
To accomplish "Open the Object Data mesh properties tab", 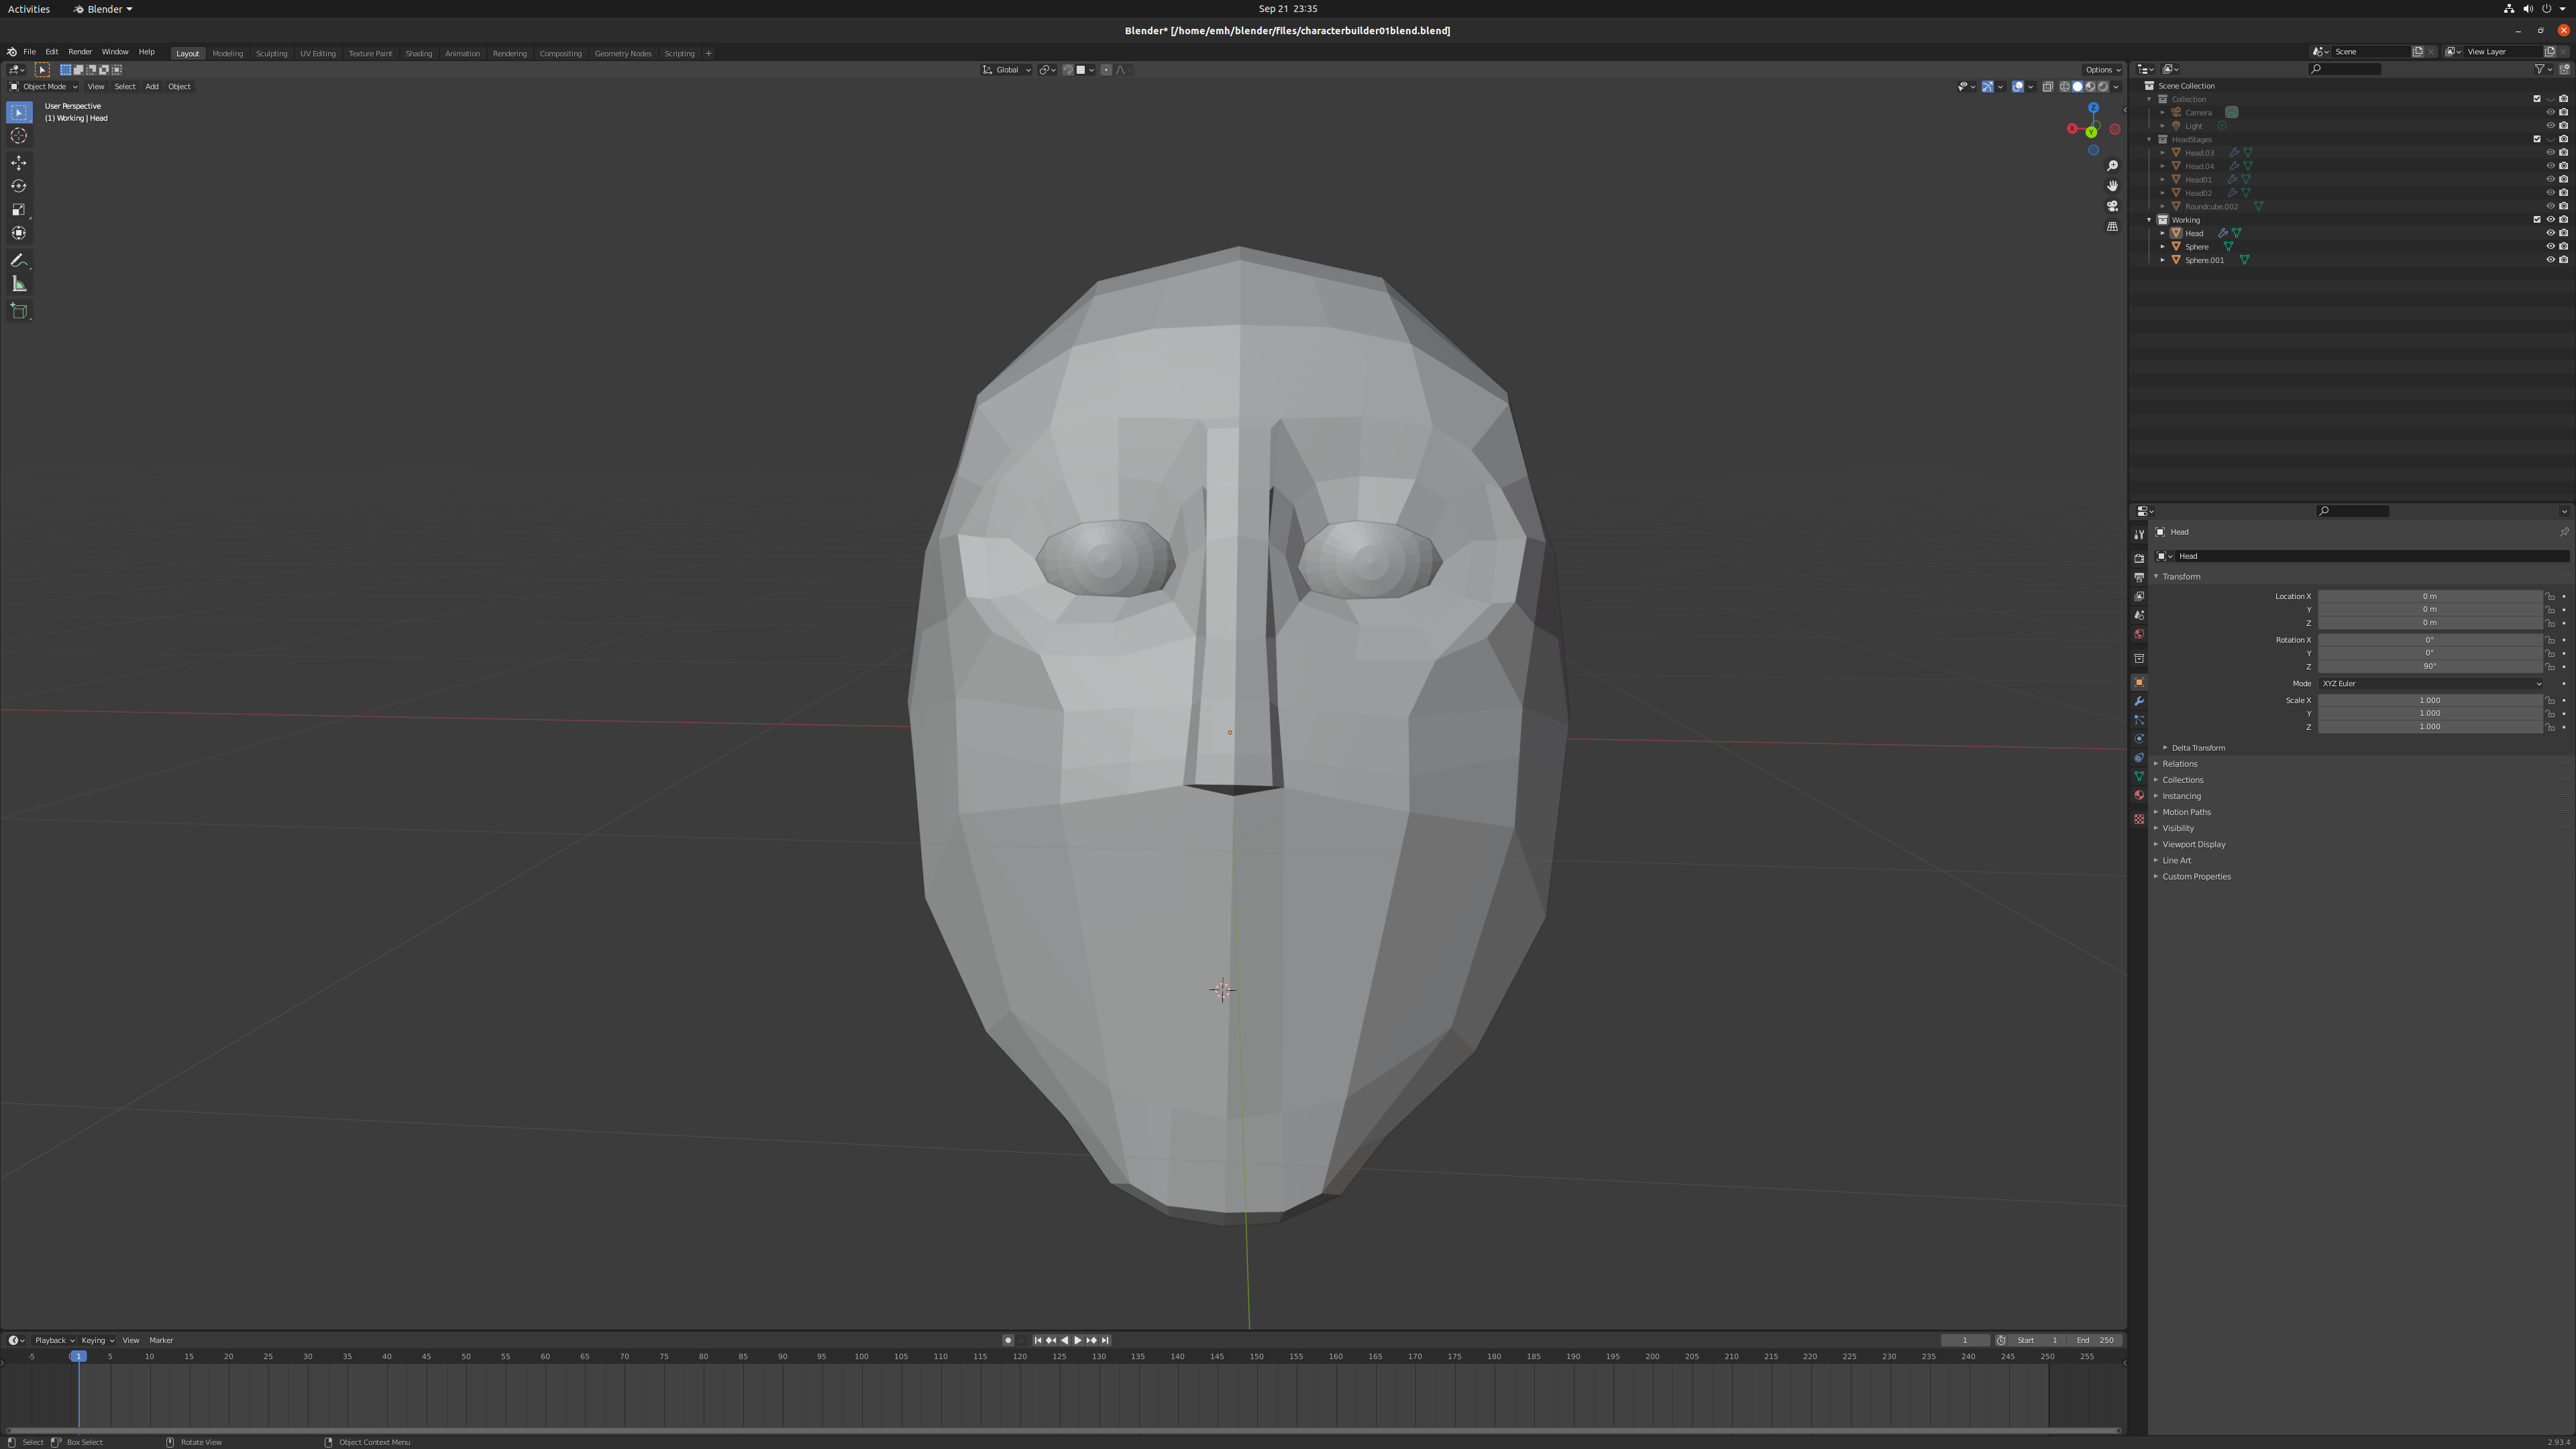I will 2139,776.
